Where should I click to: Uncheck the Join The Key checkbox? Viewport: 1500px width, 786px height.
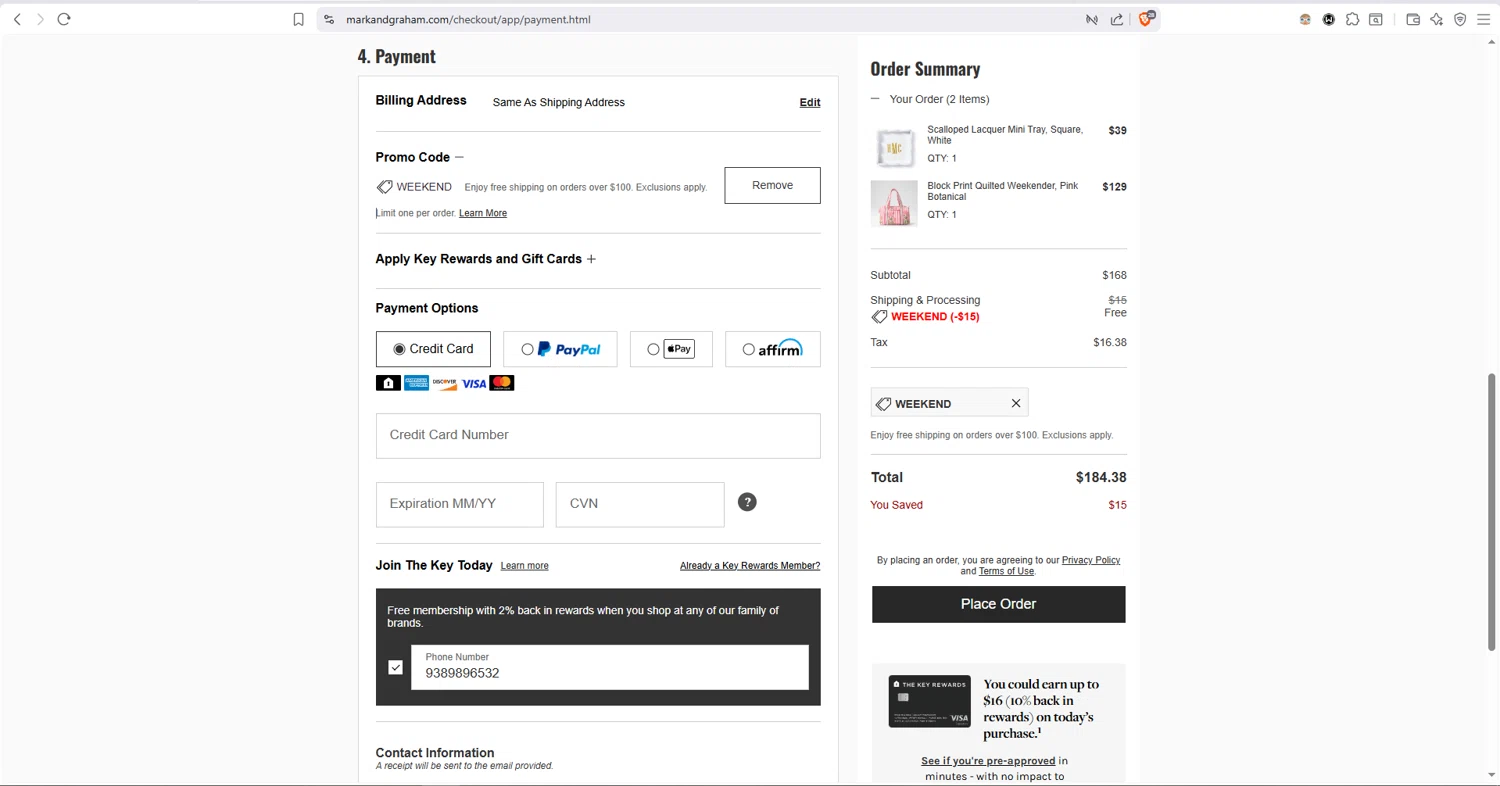[396, 667]
